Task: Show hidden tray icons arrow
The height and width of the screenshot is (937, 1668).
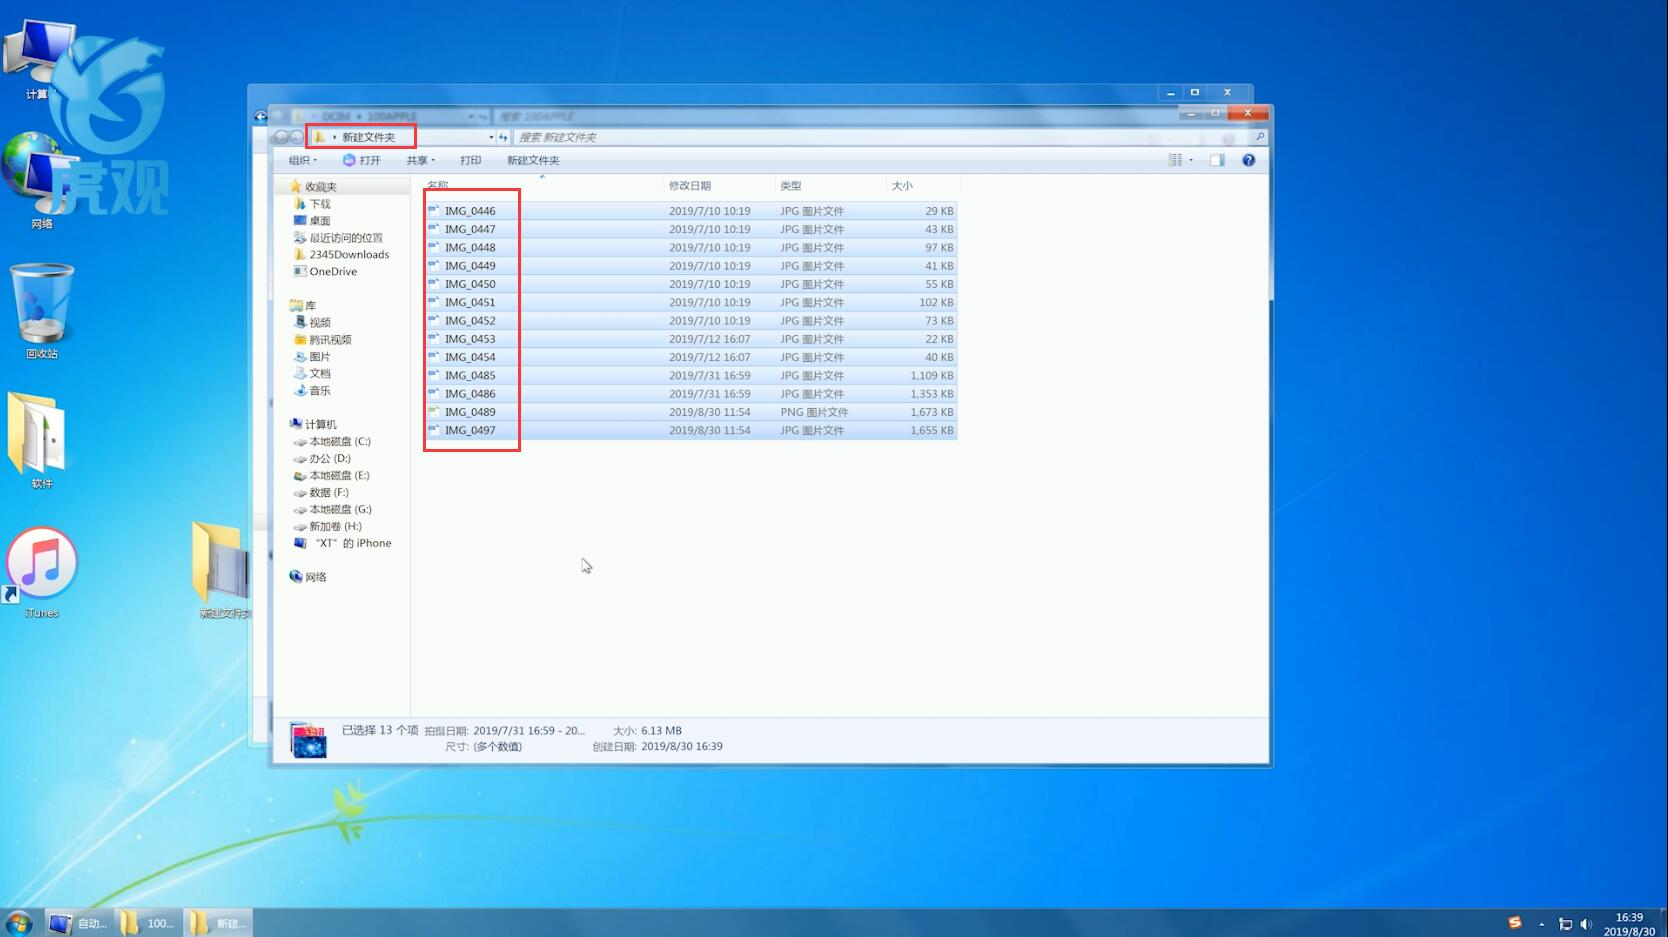Action: (1541, 924)
